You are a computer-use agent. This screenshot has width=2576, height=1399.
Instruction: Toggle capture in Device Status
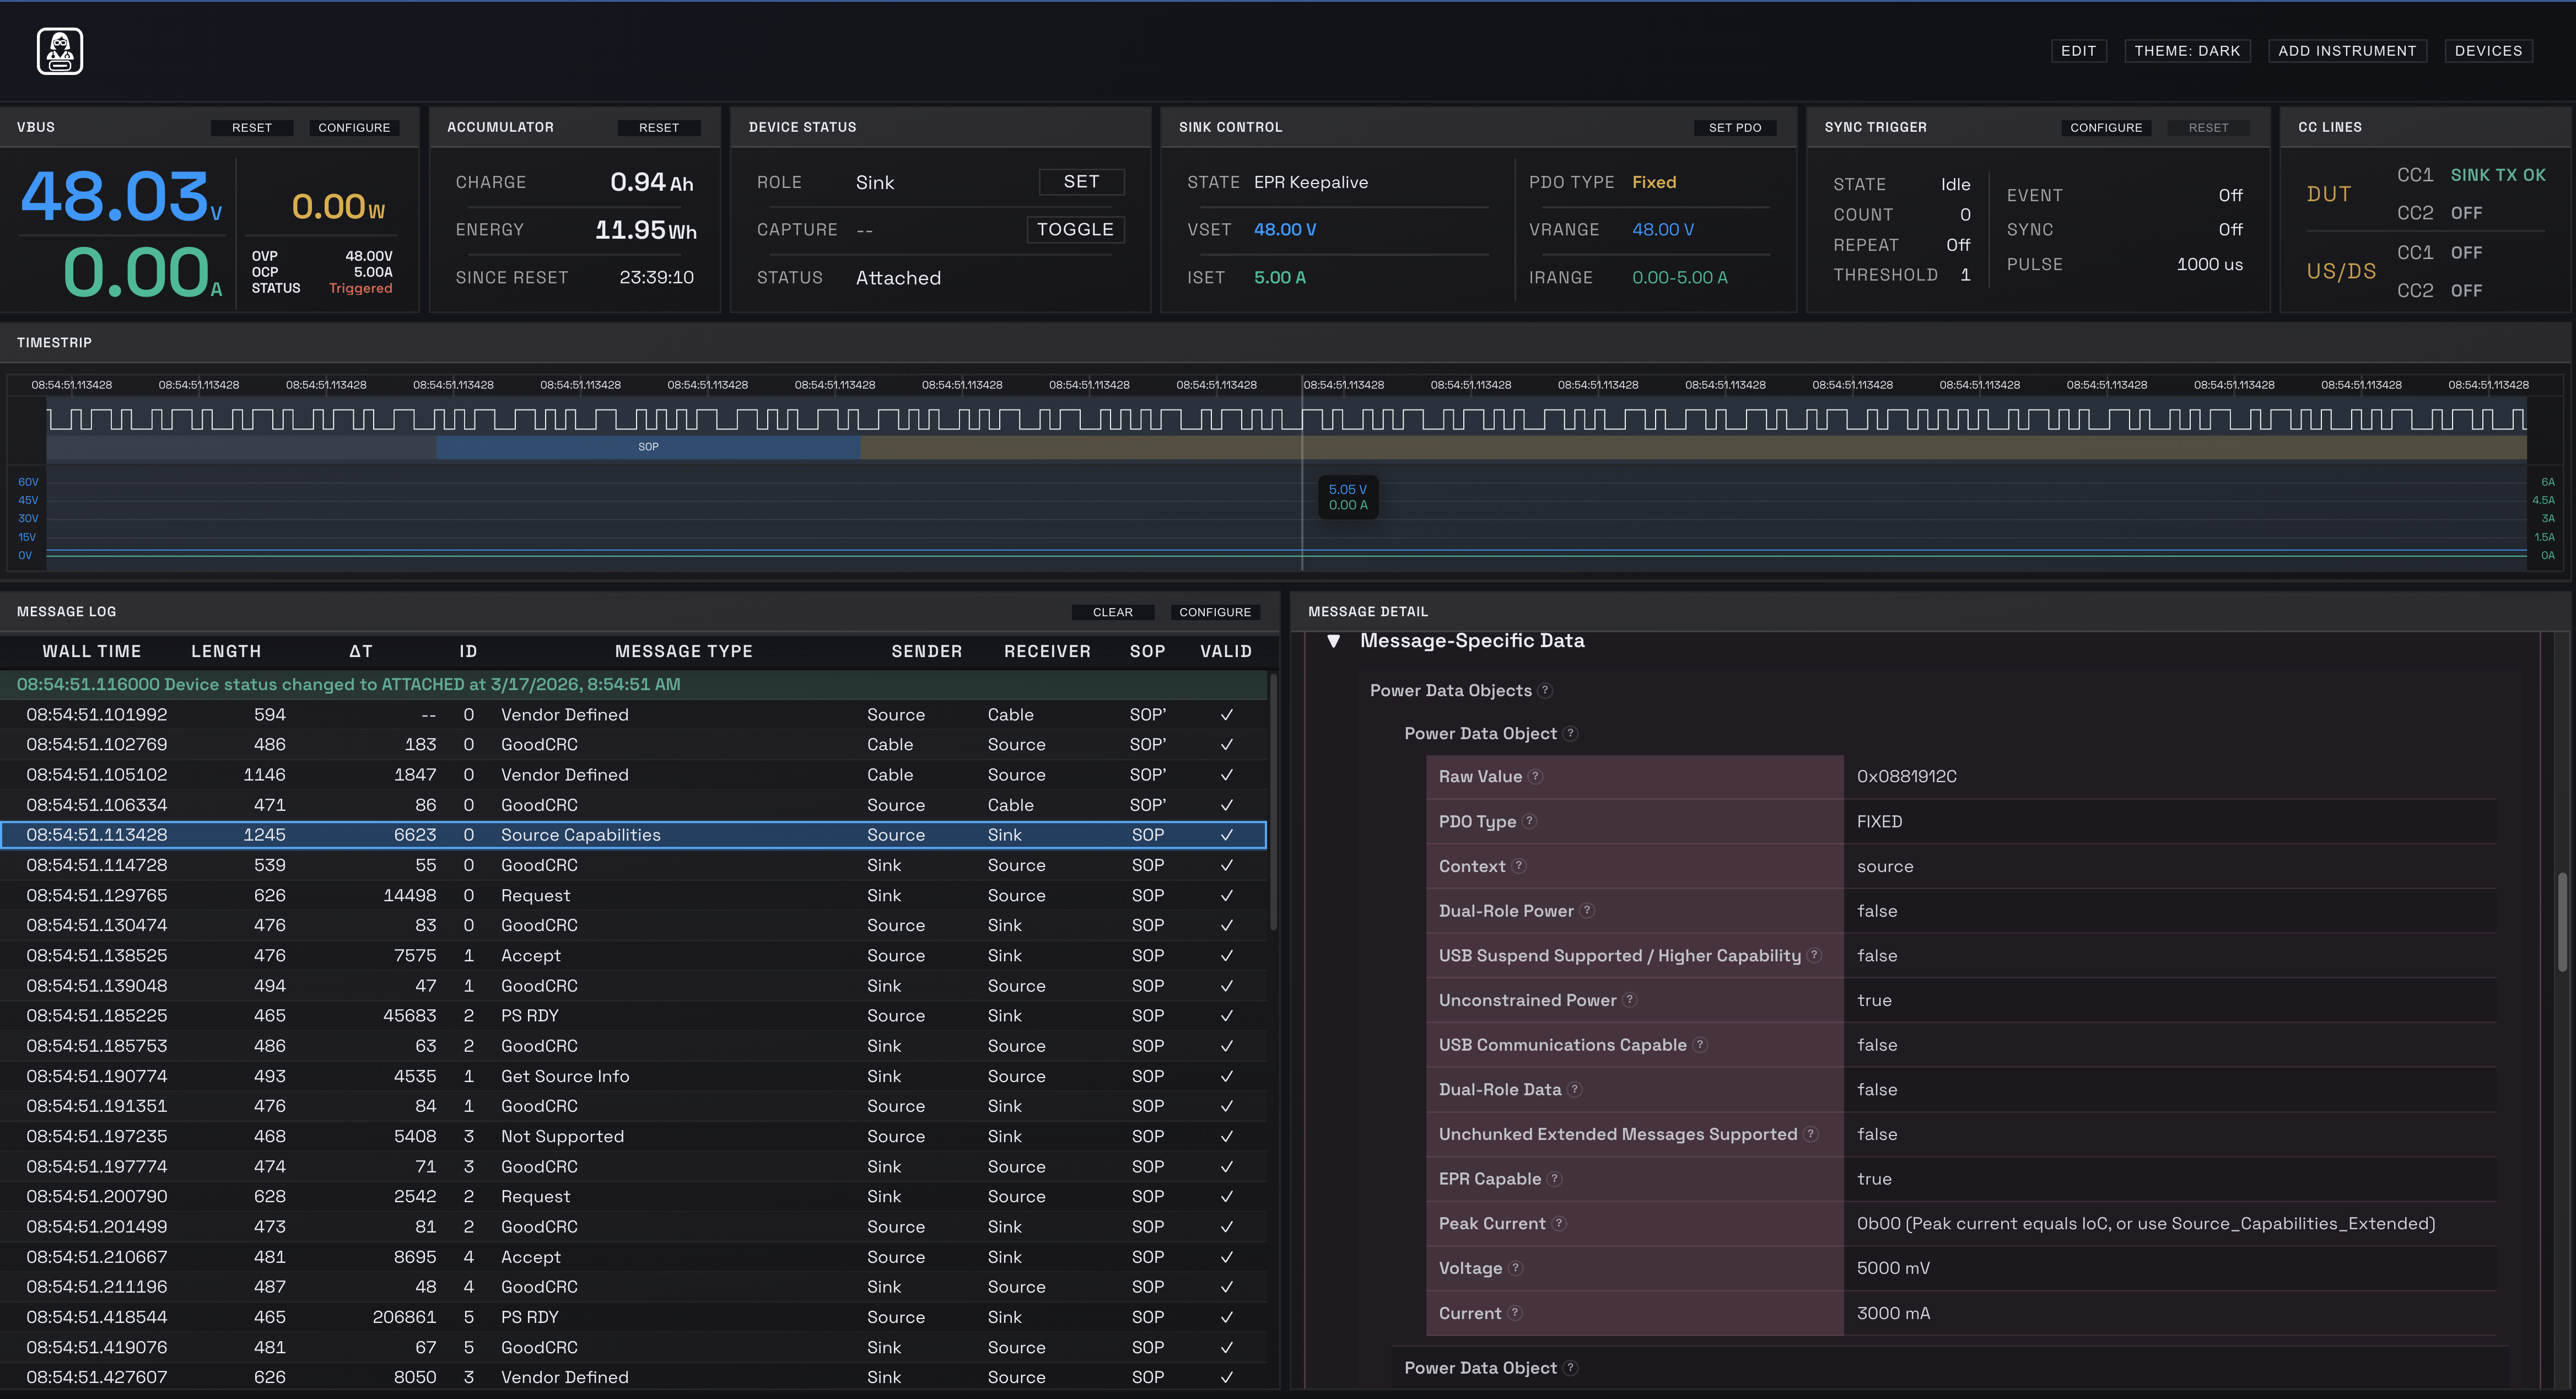[x=1075, y=230]
